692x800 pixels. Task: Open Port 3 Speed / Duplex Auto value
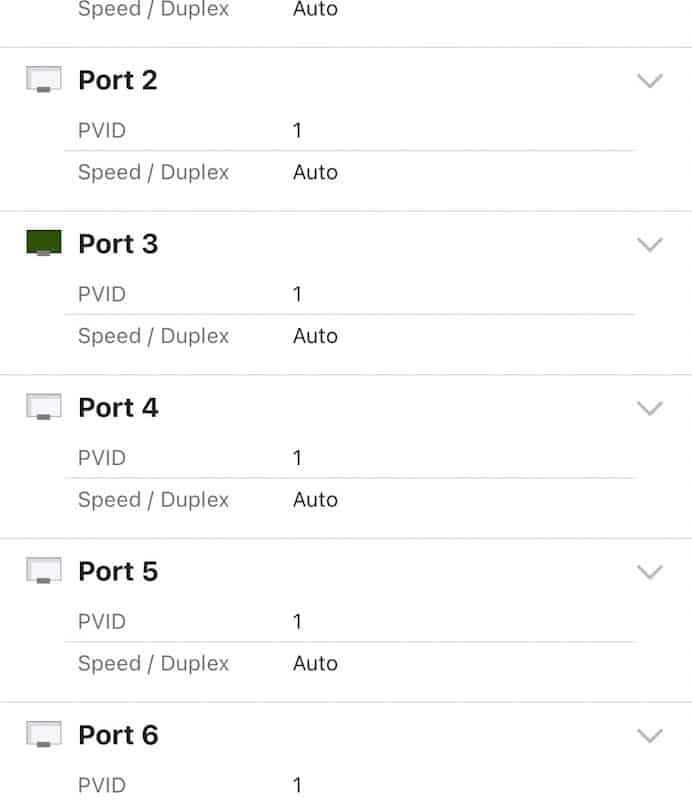pos(315,336)
